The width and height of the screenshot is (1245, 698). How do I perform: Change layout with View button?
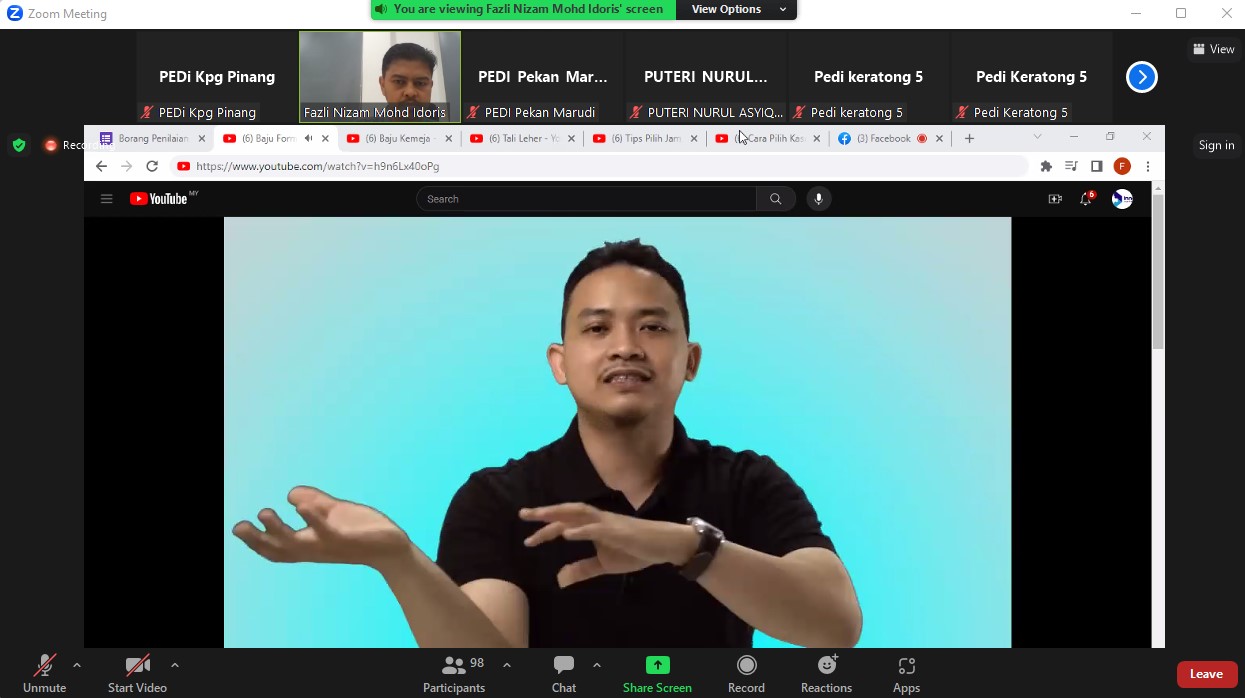1214,49
